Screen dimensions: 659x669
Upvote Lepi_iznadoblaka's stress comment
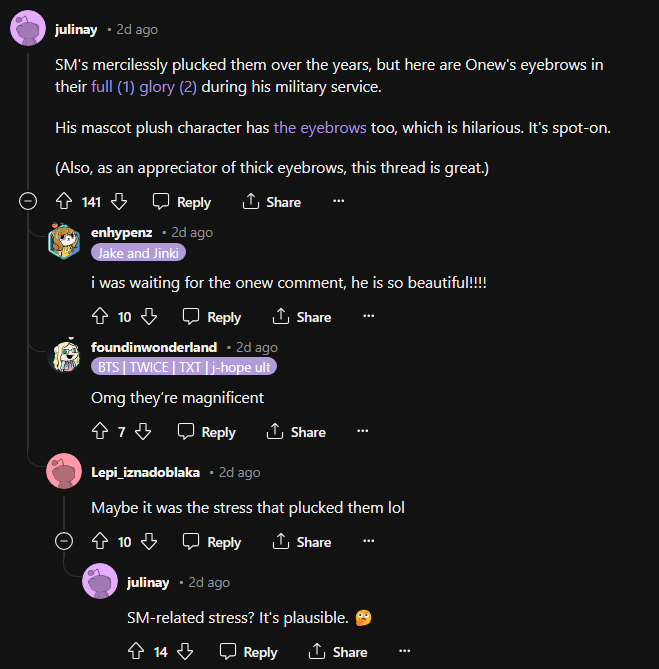(x=99, y=542)
